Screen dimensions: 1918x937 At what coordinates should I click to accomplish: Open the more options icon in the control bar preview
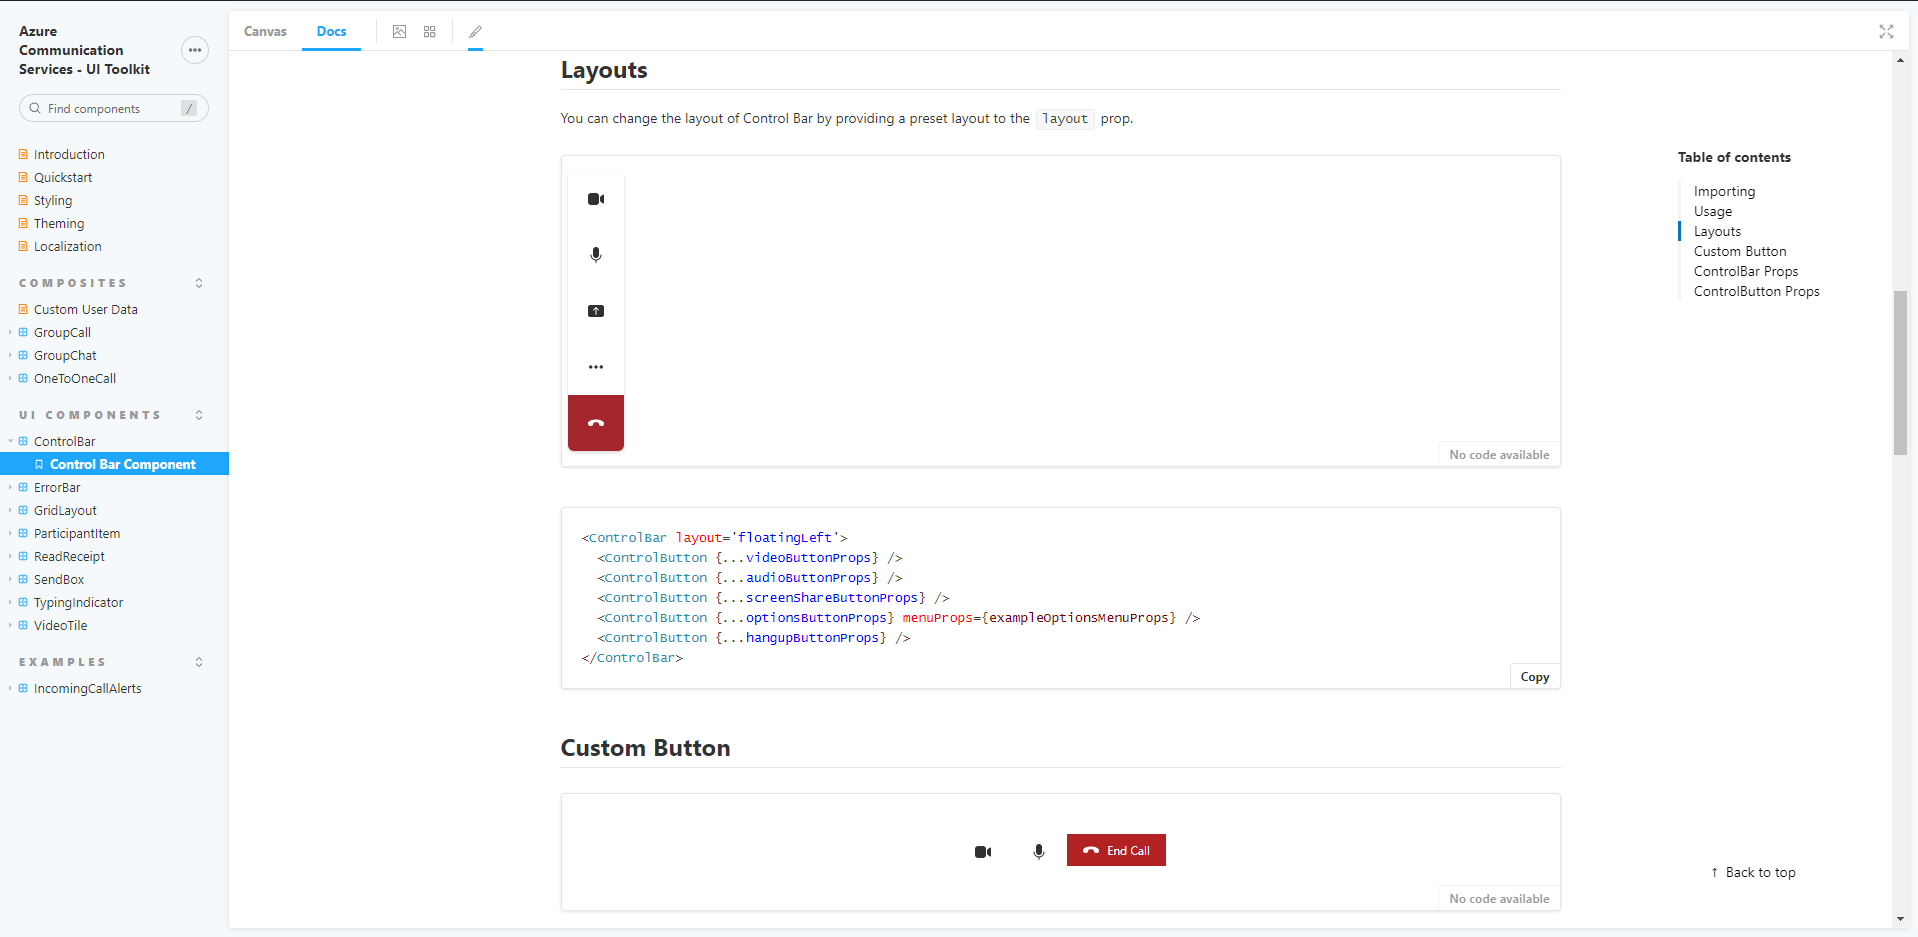pos(595,366)
